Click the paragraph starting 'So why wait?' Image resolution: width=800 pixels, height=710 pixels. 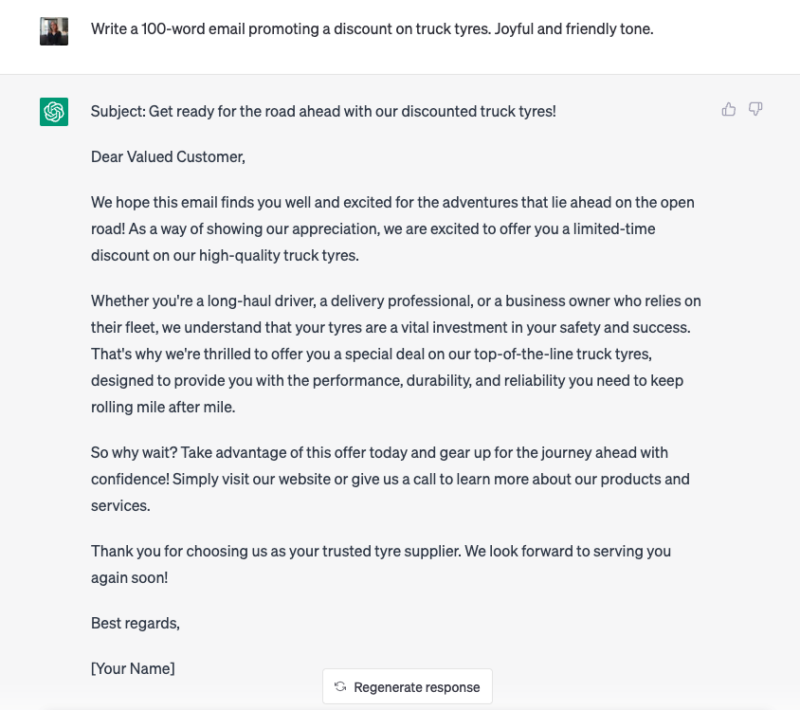click(x=390, y=479)
